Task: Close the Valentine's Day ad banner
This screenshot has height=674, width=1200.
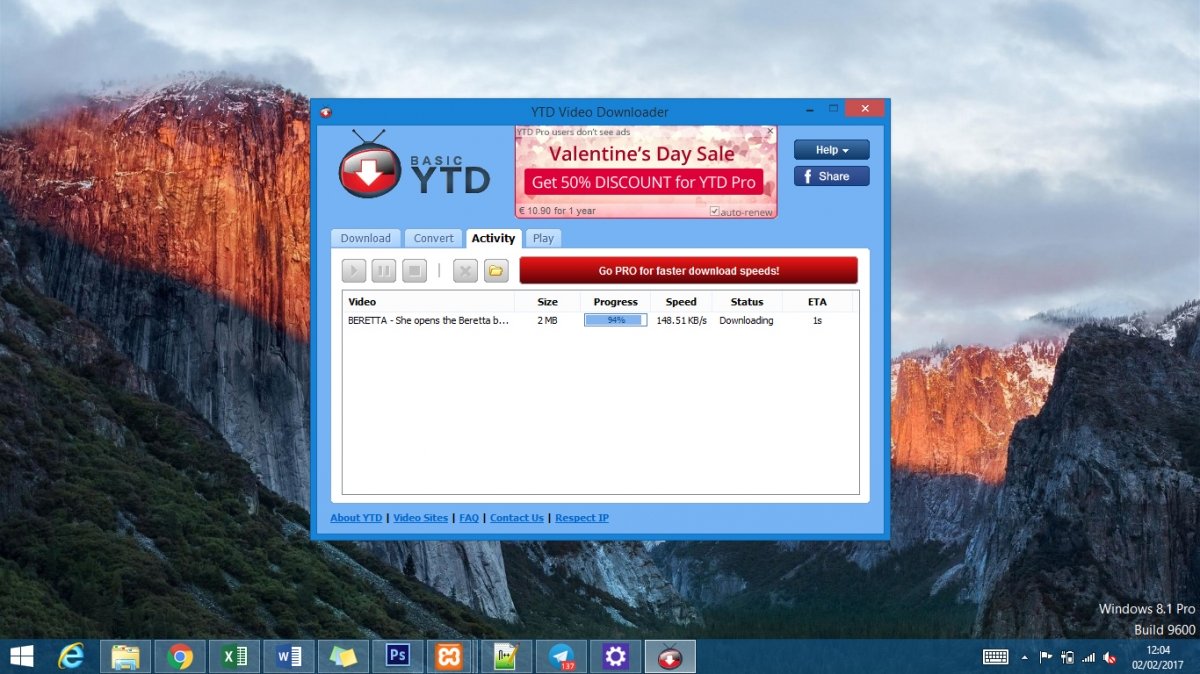Action: point(769,131)
